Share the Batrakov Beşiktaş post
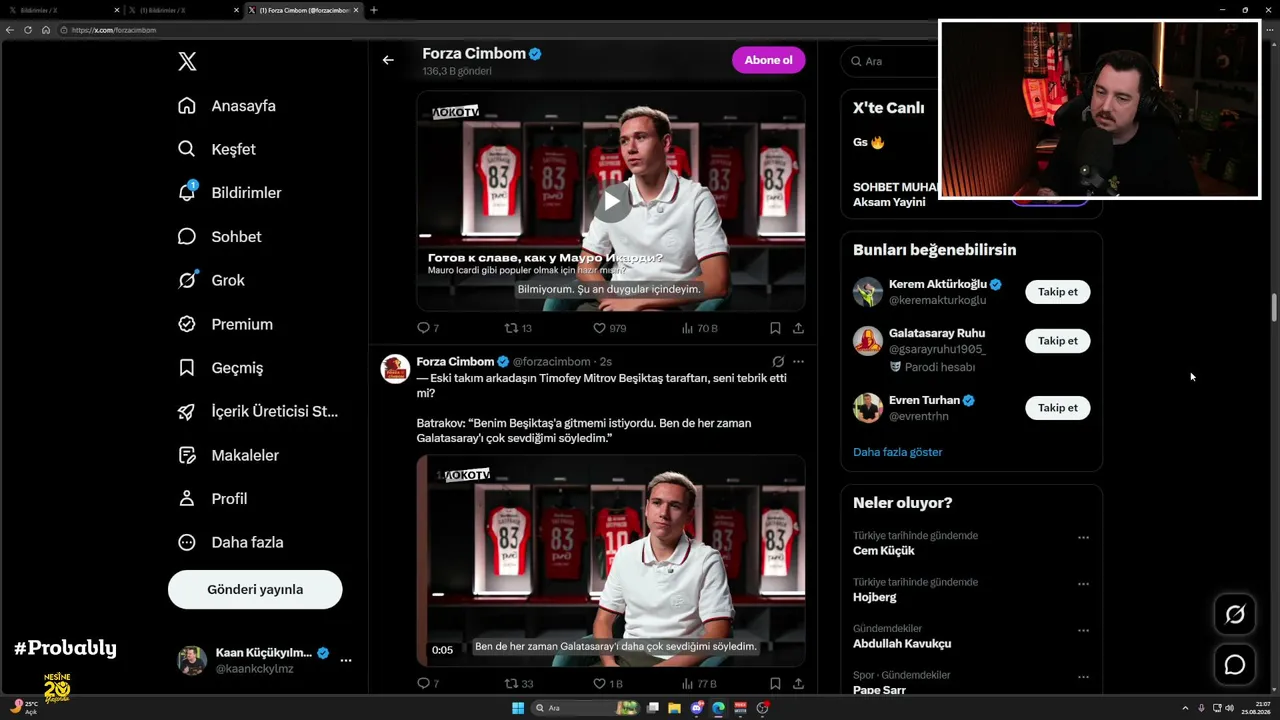Image resolution: width=1280 pixels, height=720 pixels. point(798,684)
